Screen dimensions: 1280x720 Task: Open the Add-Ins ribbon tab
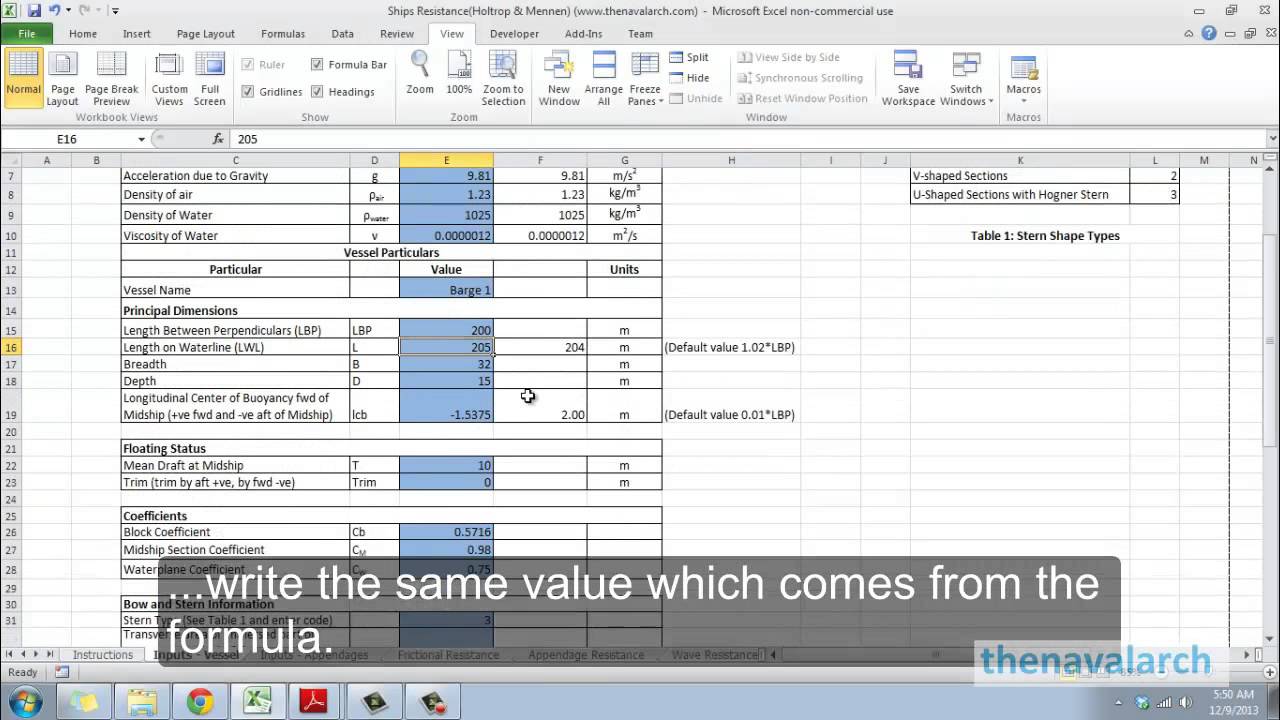[584, 33]
